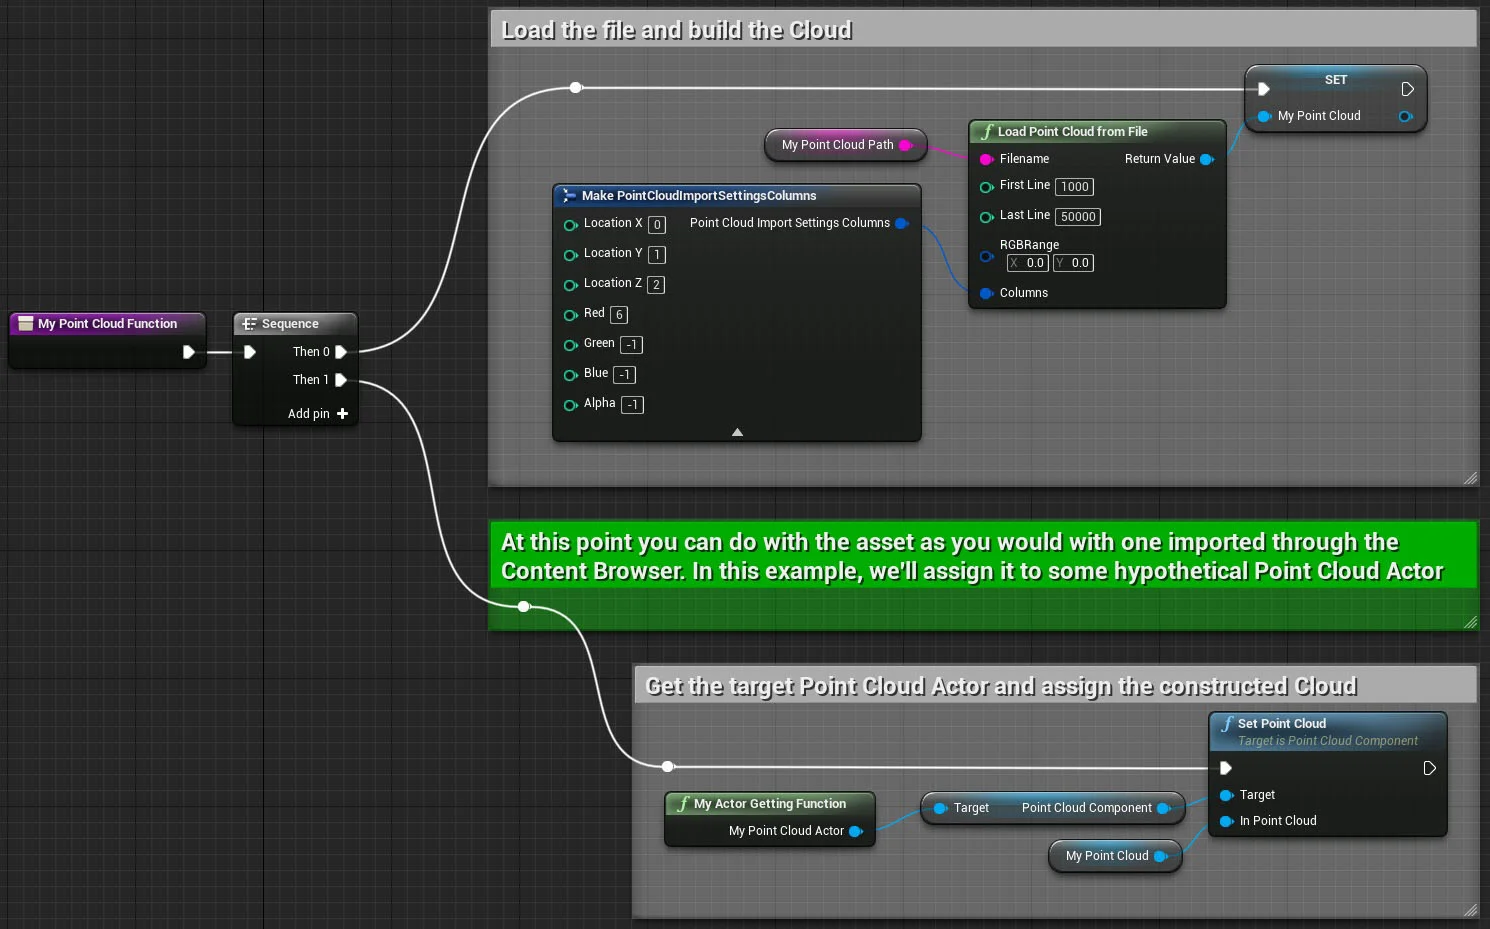
Task: Click Set Point Cloud's Target input pin
Action: click(x=1226, y=795)
